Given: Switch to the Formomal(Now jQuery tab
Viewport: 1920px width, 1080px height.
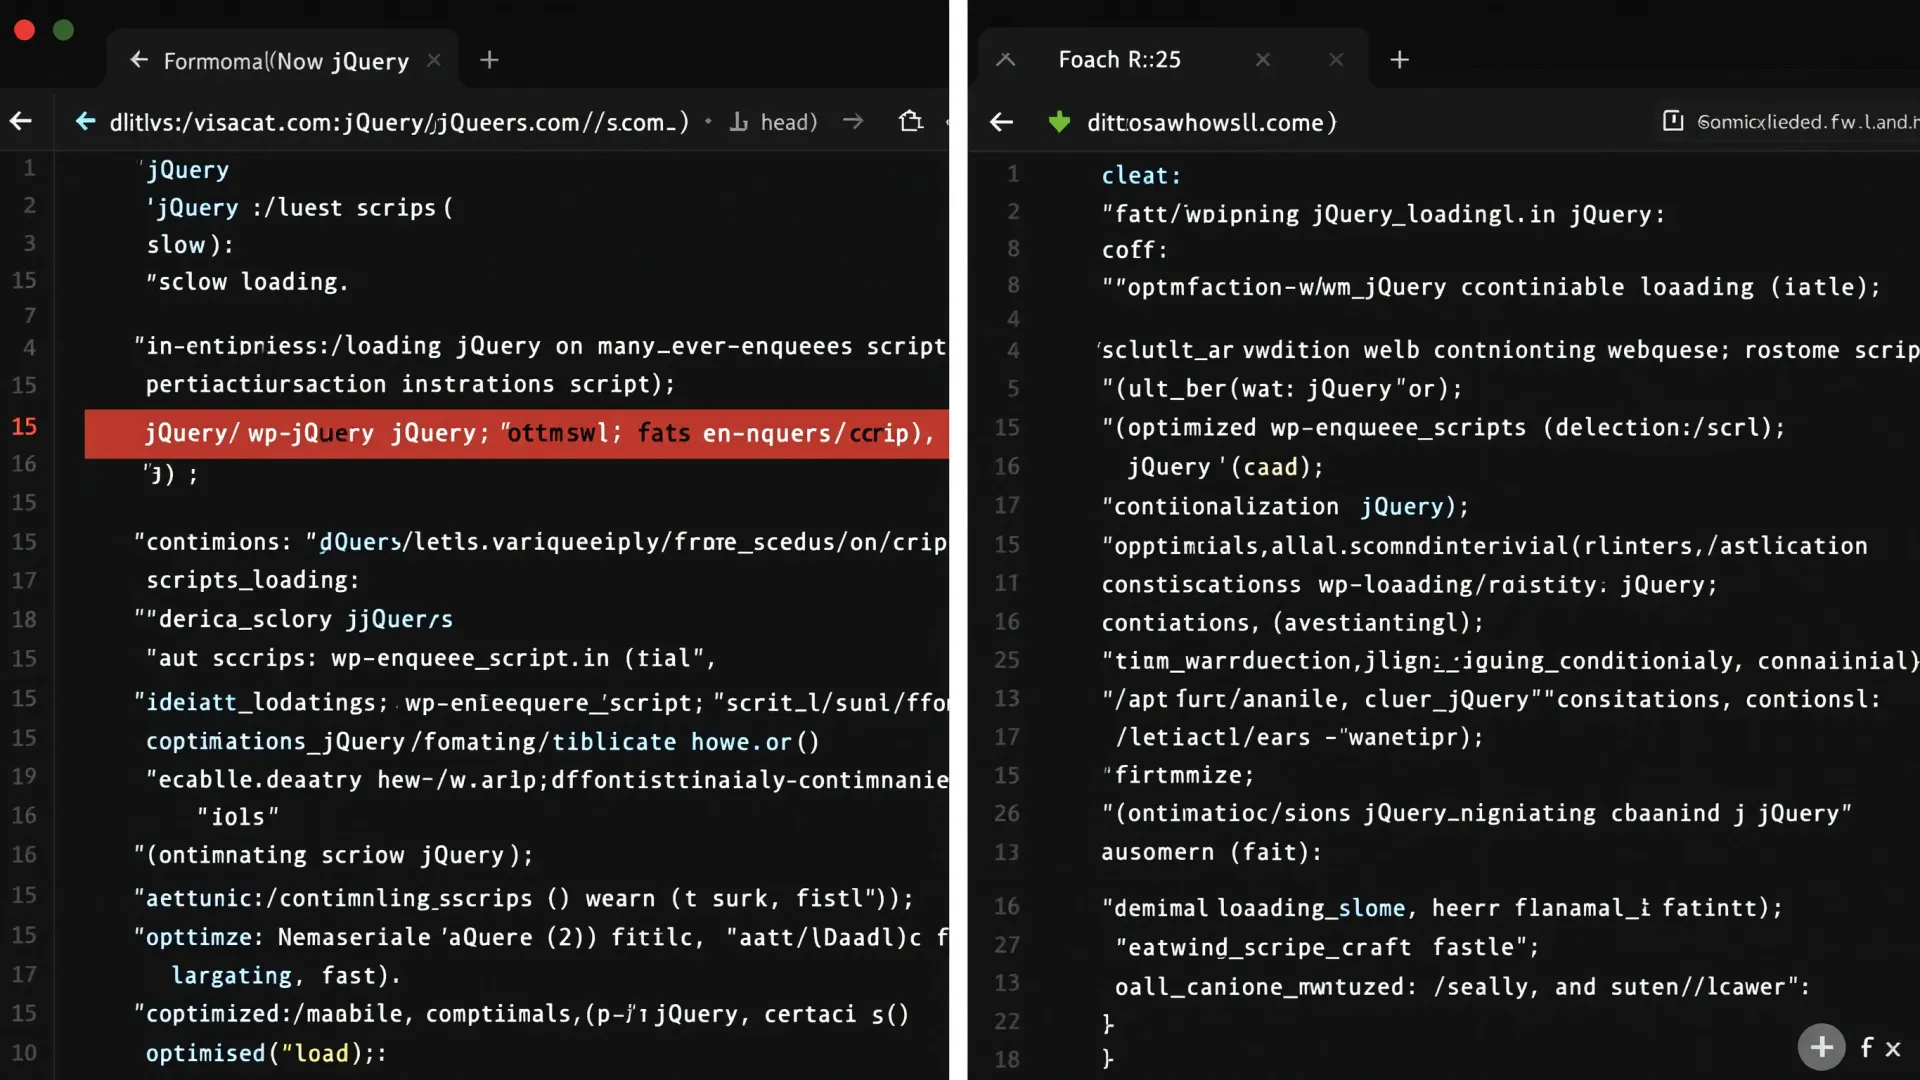Looking at the screenshot, I should (286, 61).
